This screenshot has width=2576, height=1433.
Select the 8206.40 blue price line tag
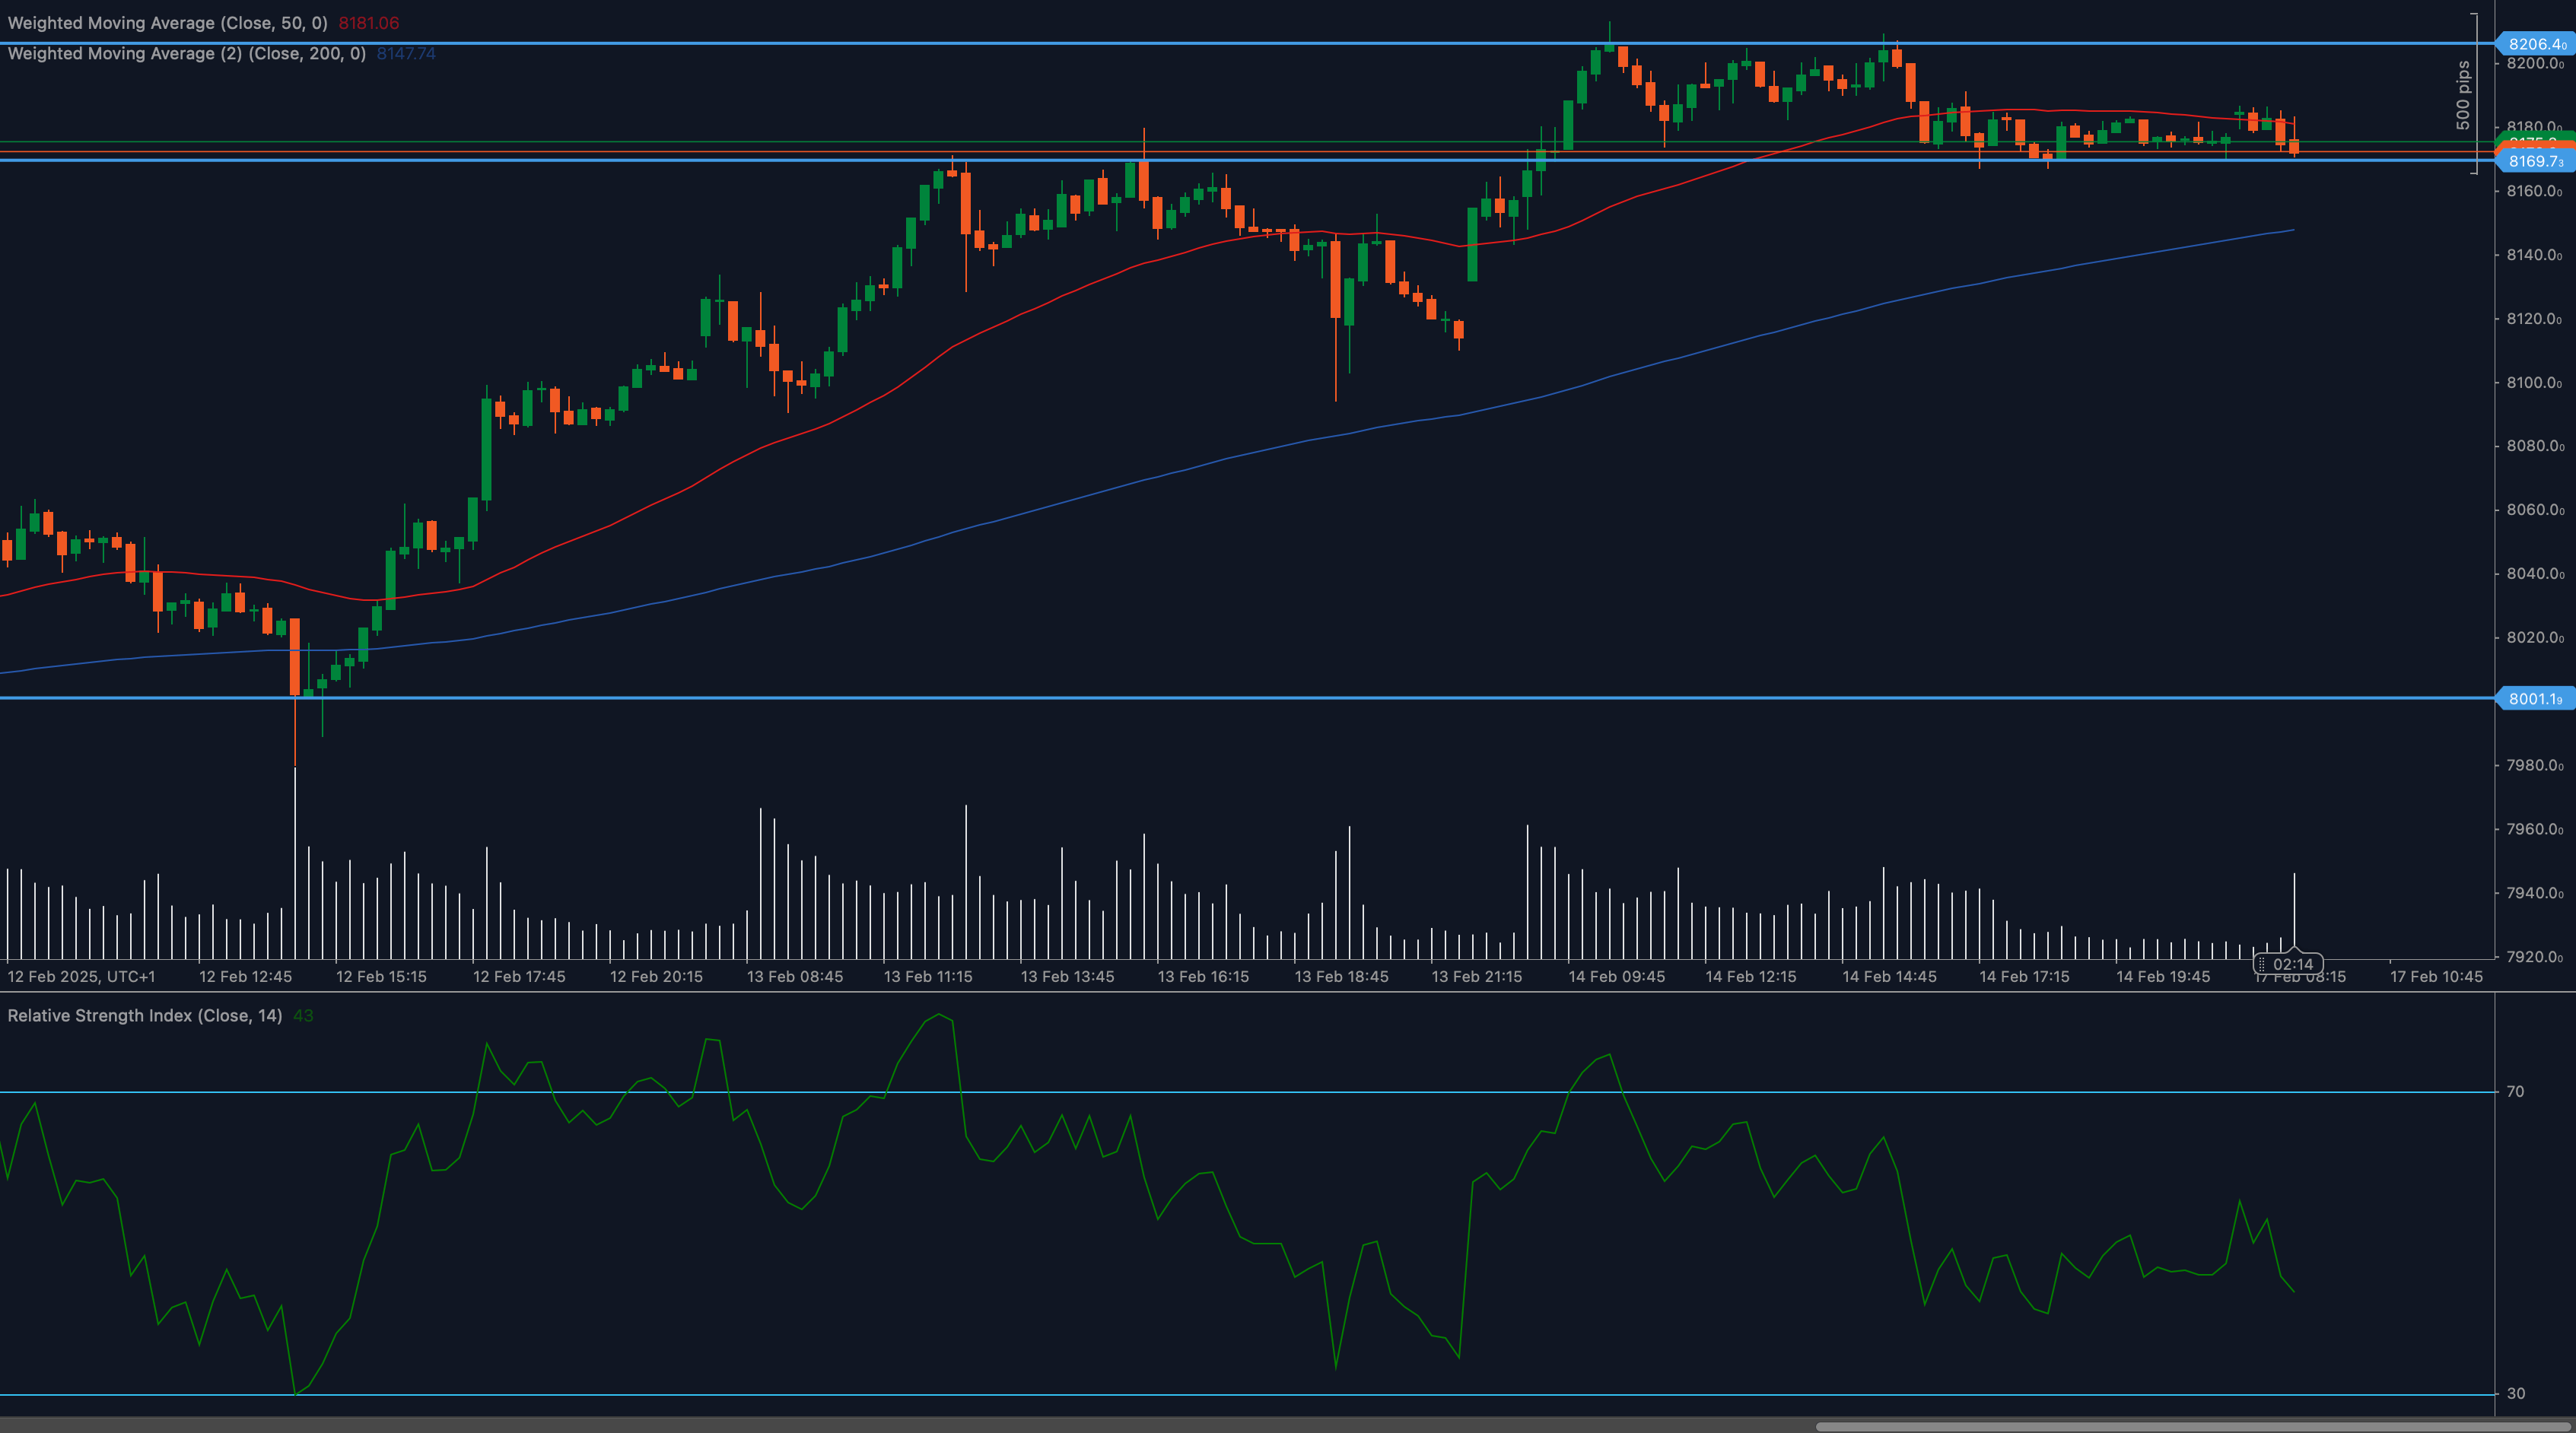click(2535, 44)
